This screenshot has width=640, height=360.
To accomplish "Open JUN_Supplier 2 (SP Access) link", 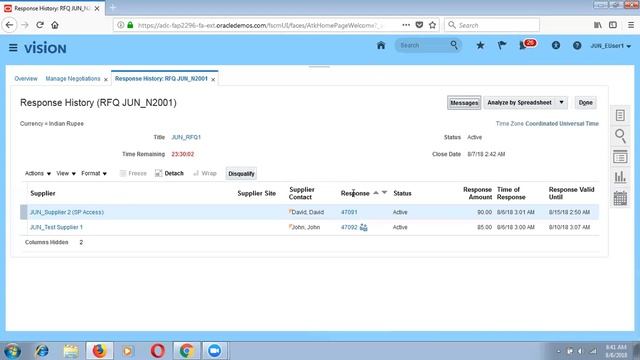I will click(67, 212).
